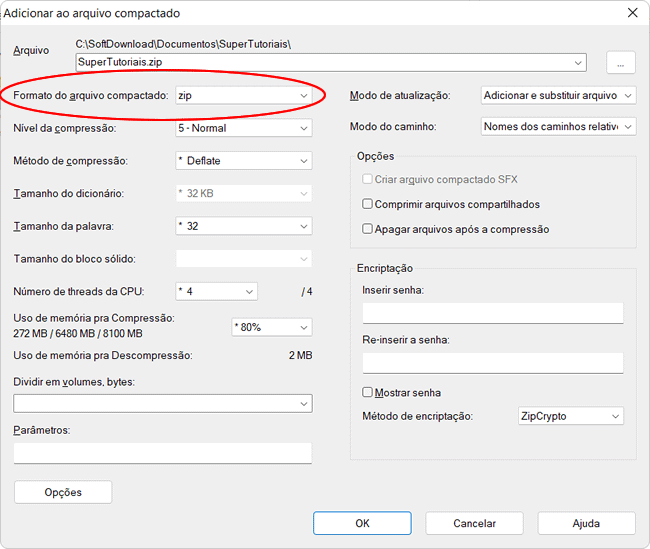Open the CPU threads dropdown
650x549 pixels.
(216, 291)
